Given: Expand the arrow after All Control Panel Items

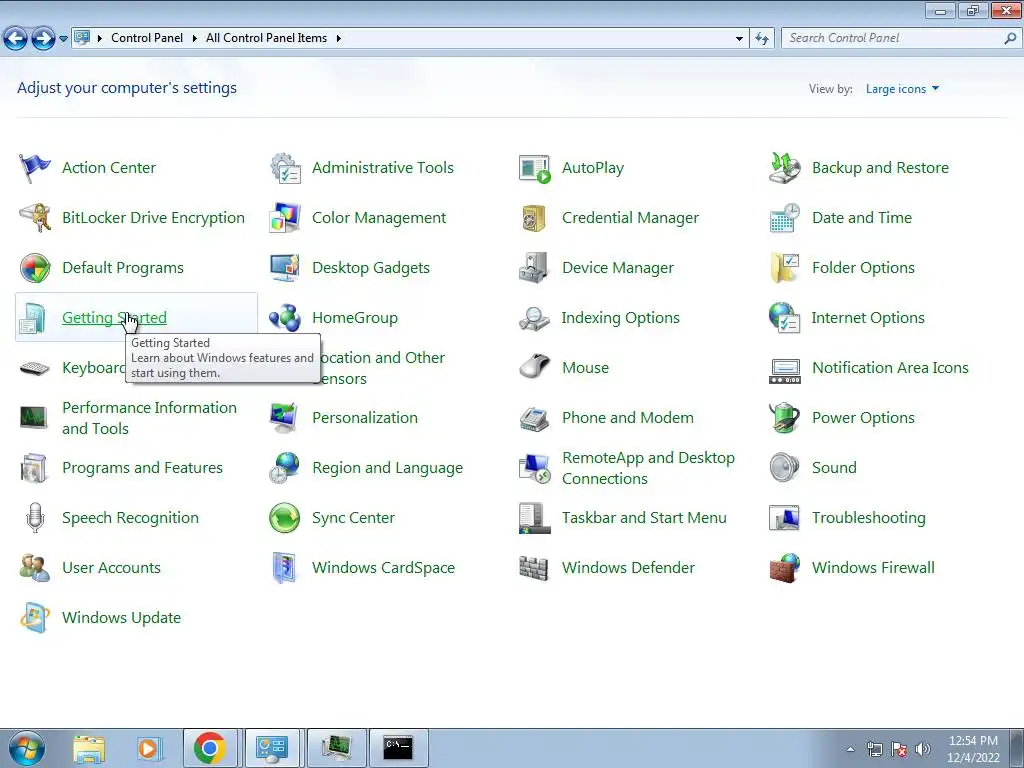Looking at the screenshot, I should click(x=339, y=39).
